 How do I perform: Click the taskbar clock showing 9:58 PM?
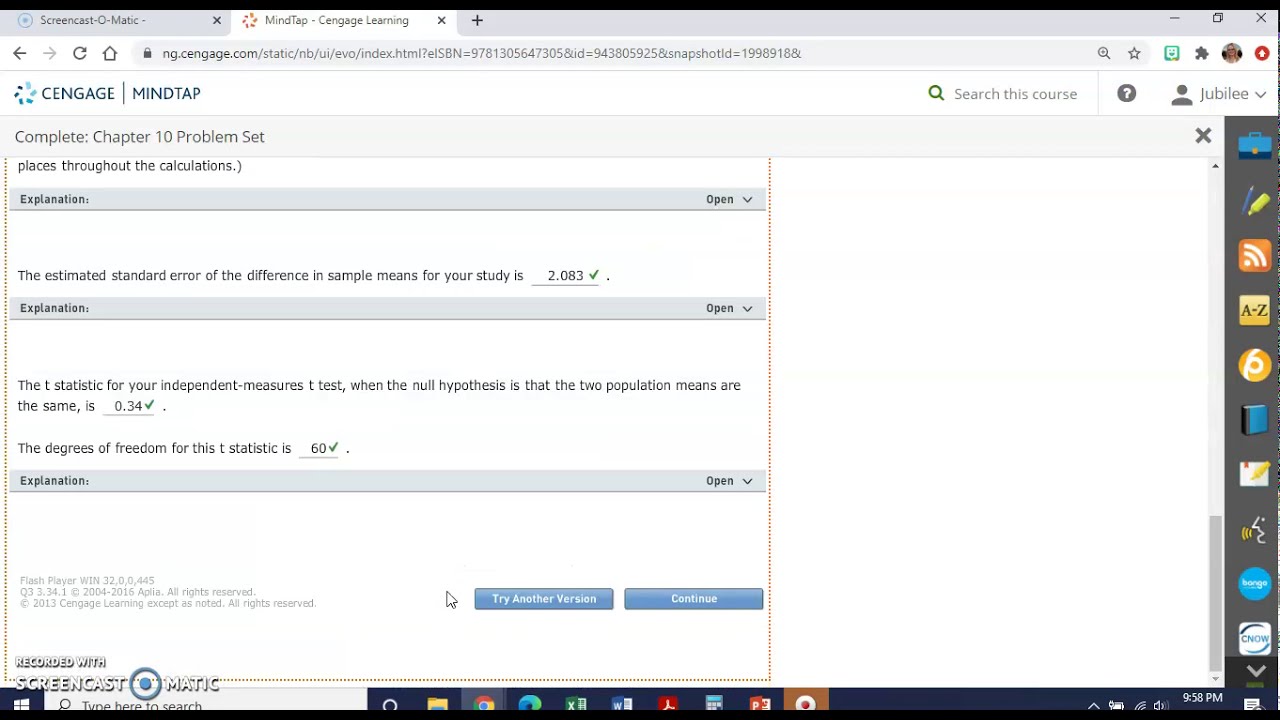(x=1202, y=698)
